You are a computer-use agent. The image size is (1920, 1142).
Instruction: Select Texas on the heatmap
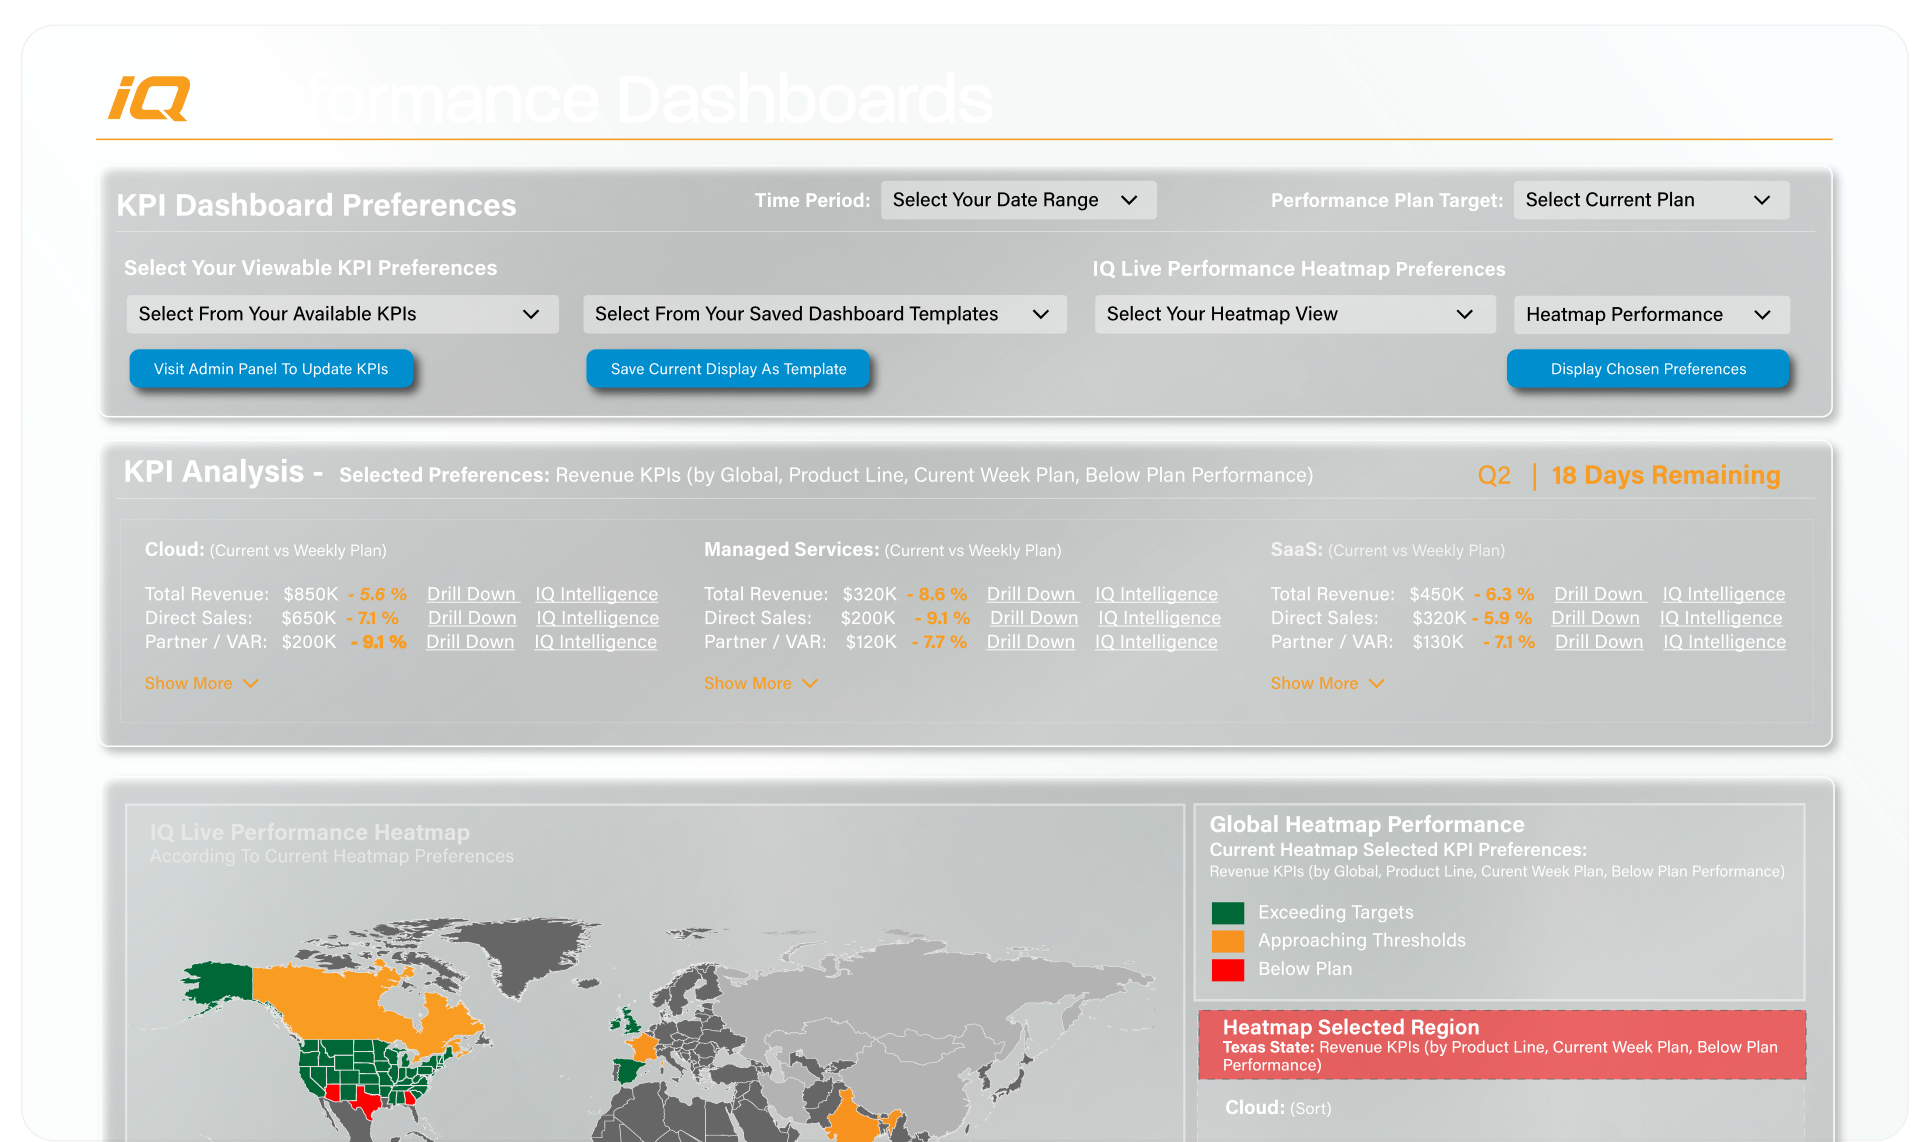pos(367,1101)
